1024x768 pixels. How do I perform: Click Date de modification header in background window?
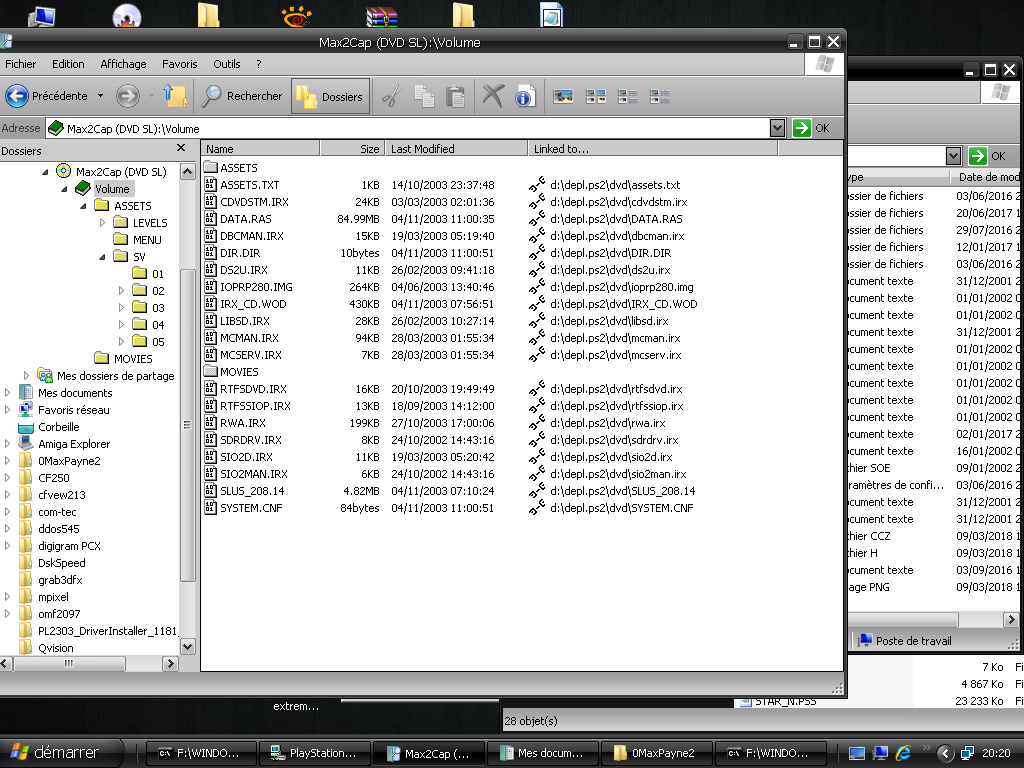pos(987,177)
